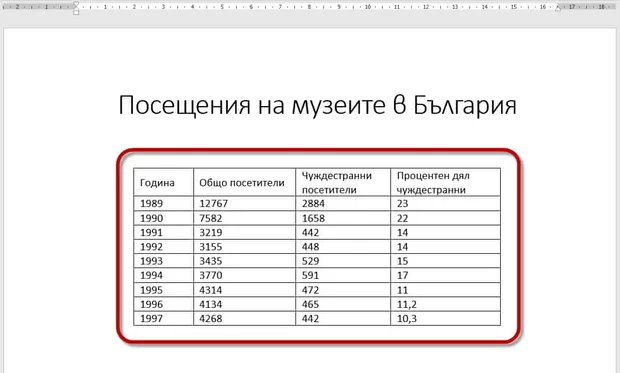Click the foreign visitors cell '472'
This screenshot has height=373, width=620.
point(343,290)
